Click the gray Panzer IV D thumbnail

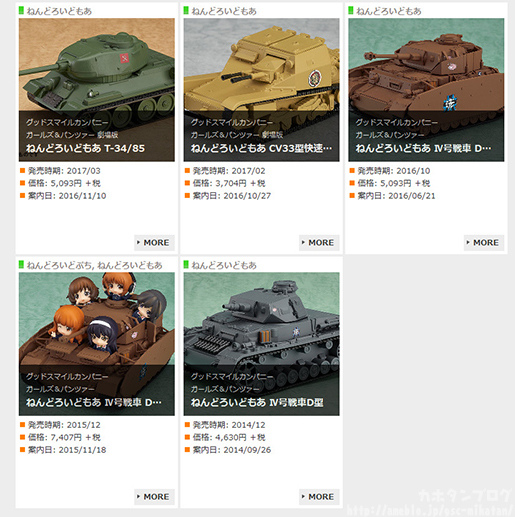click(x=261, y=344)
